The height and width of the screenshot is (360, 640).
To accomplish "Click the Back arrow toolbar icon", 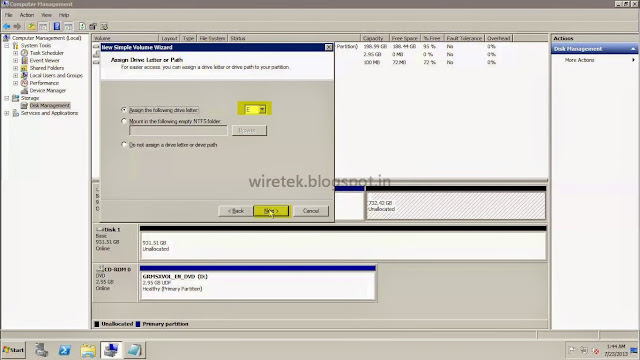I will point(7,27).
